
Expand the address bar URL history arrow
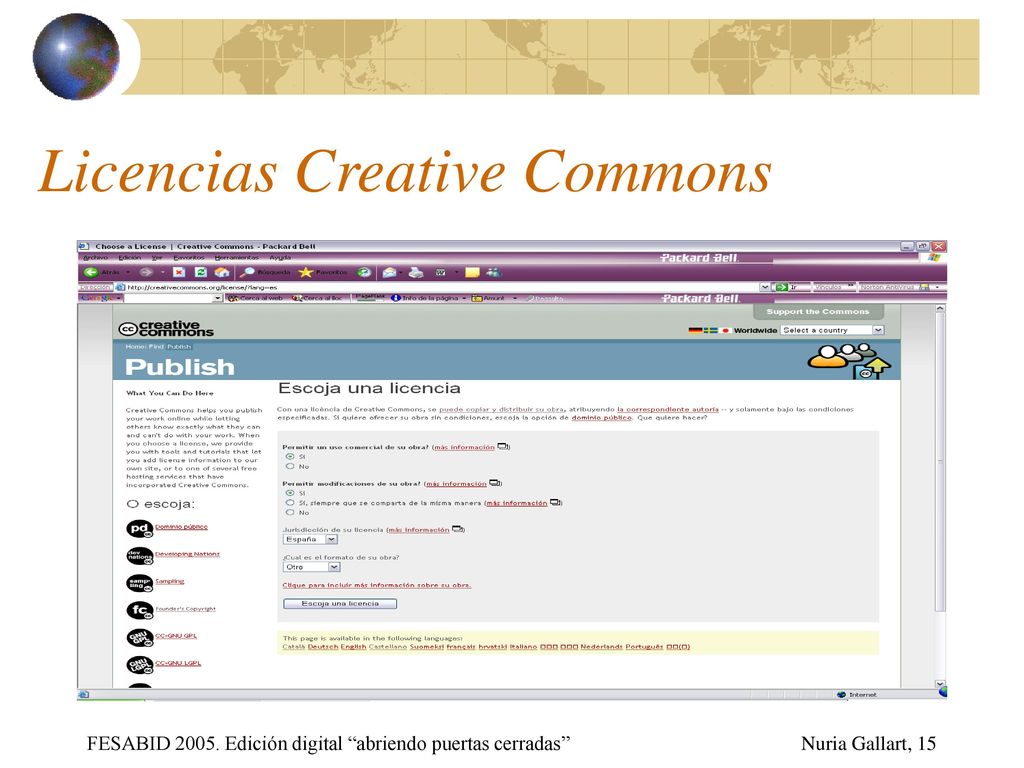[x=764, y=287]
